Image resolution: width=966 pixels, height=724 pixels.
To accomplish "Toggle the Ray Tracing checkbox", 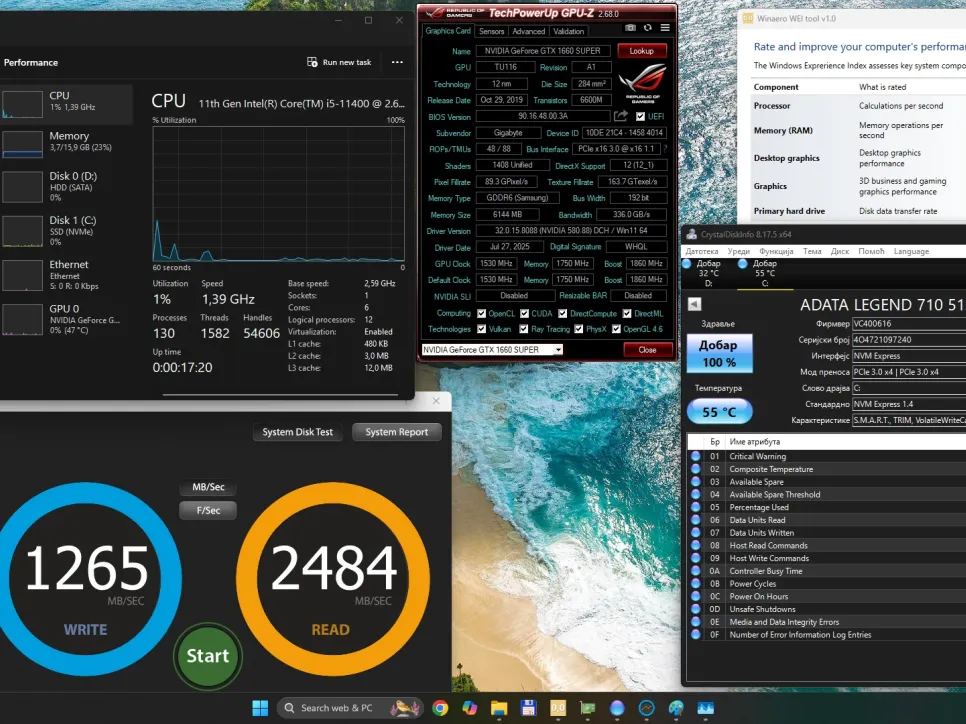I will [525, 329].
